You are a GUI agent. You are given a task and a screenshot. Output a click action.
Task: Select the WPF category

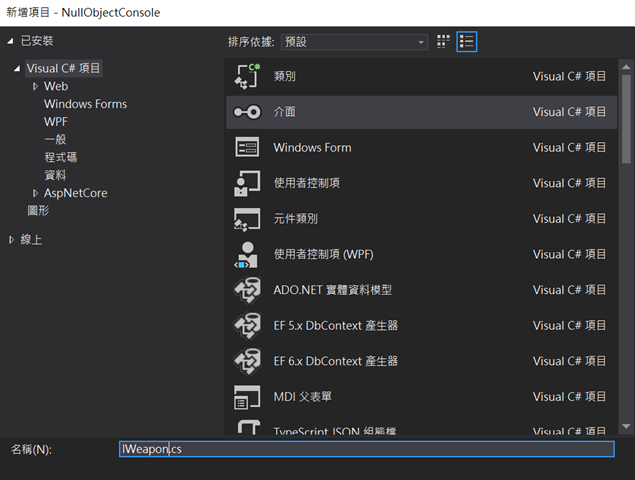point(56,122)
